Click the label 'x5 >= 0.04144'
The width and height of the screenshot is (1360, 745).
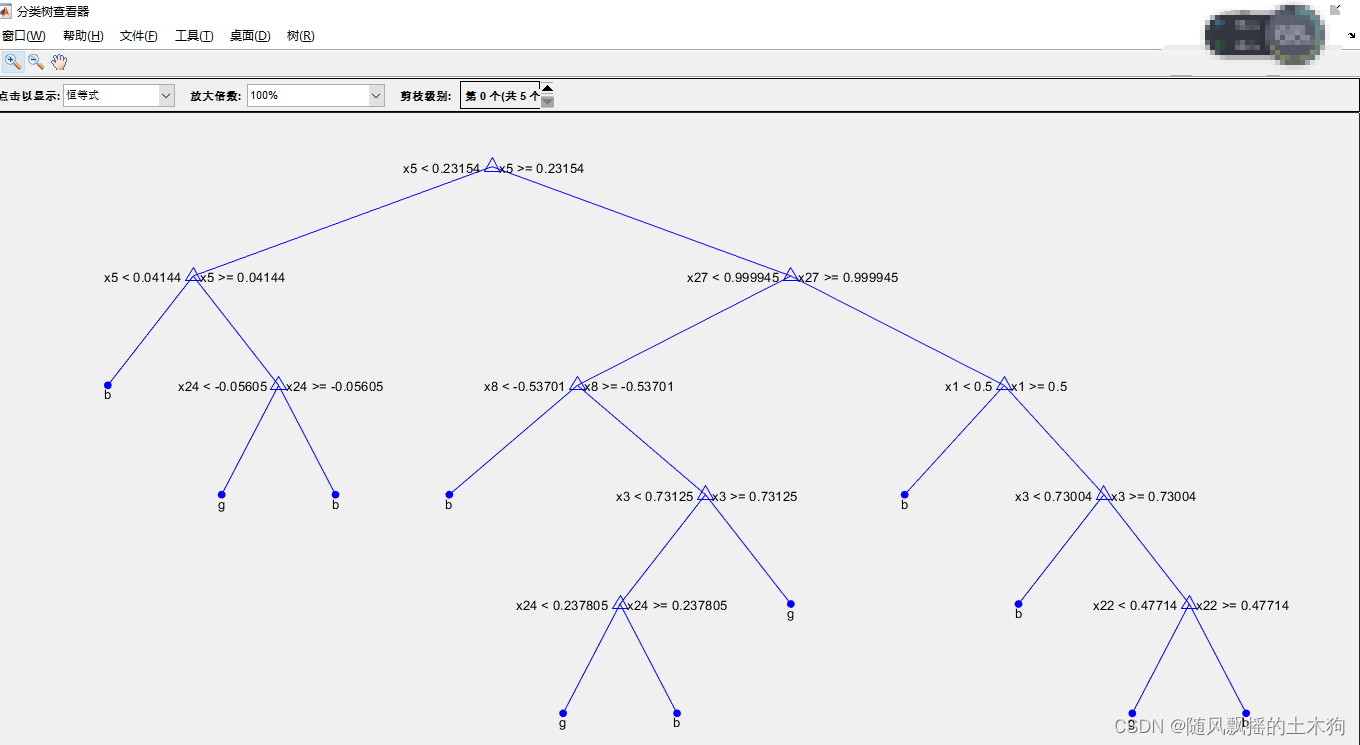click(243, 278)
